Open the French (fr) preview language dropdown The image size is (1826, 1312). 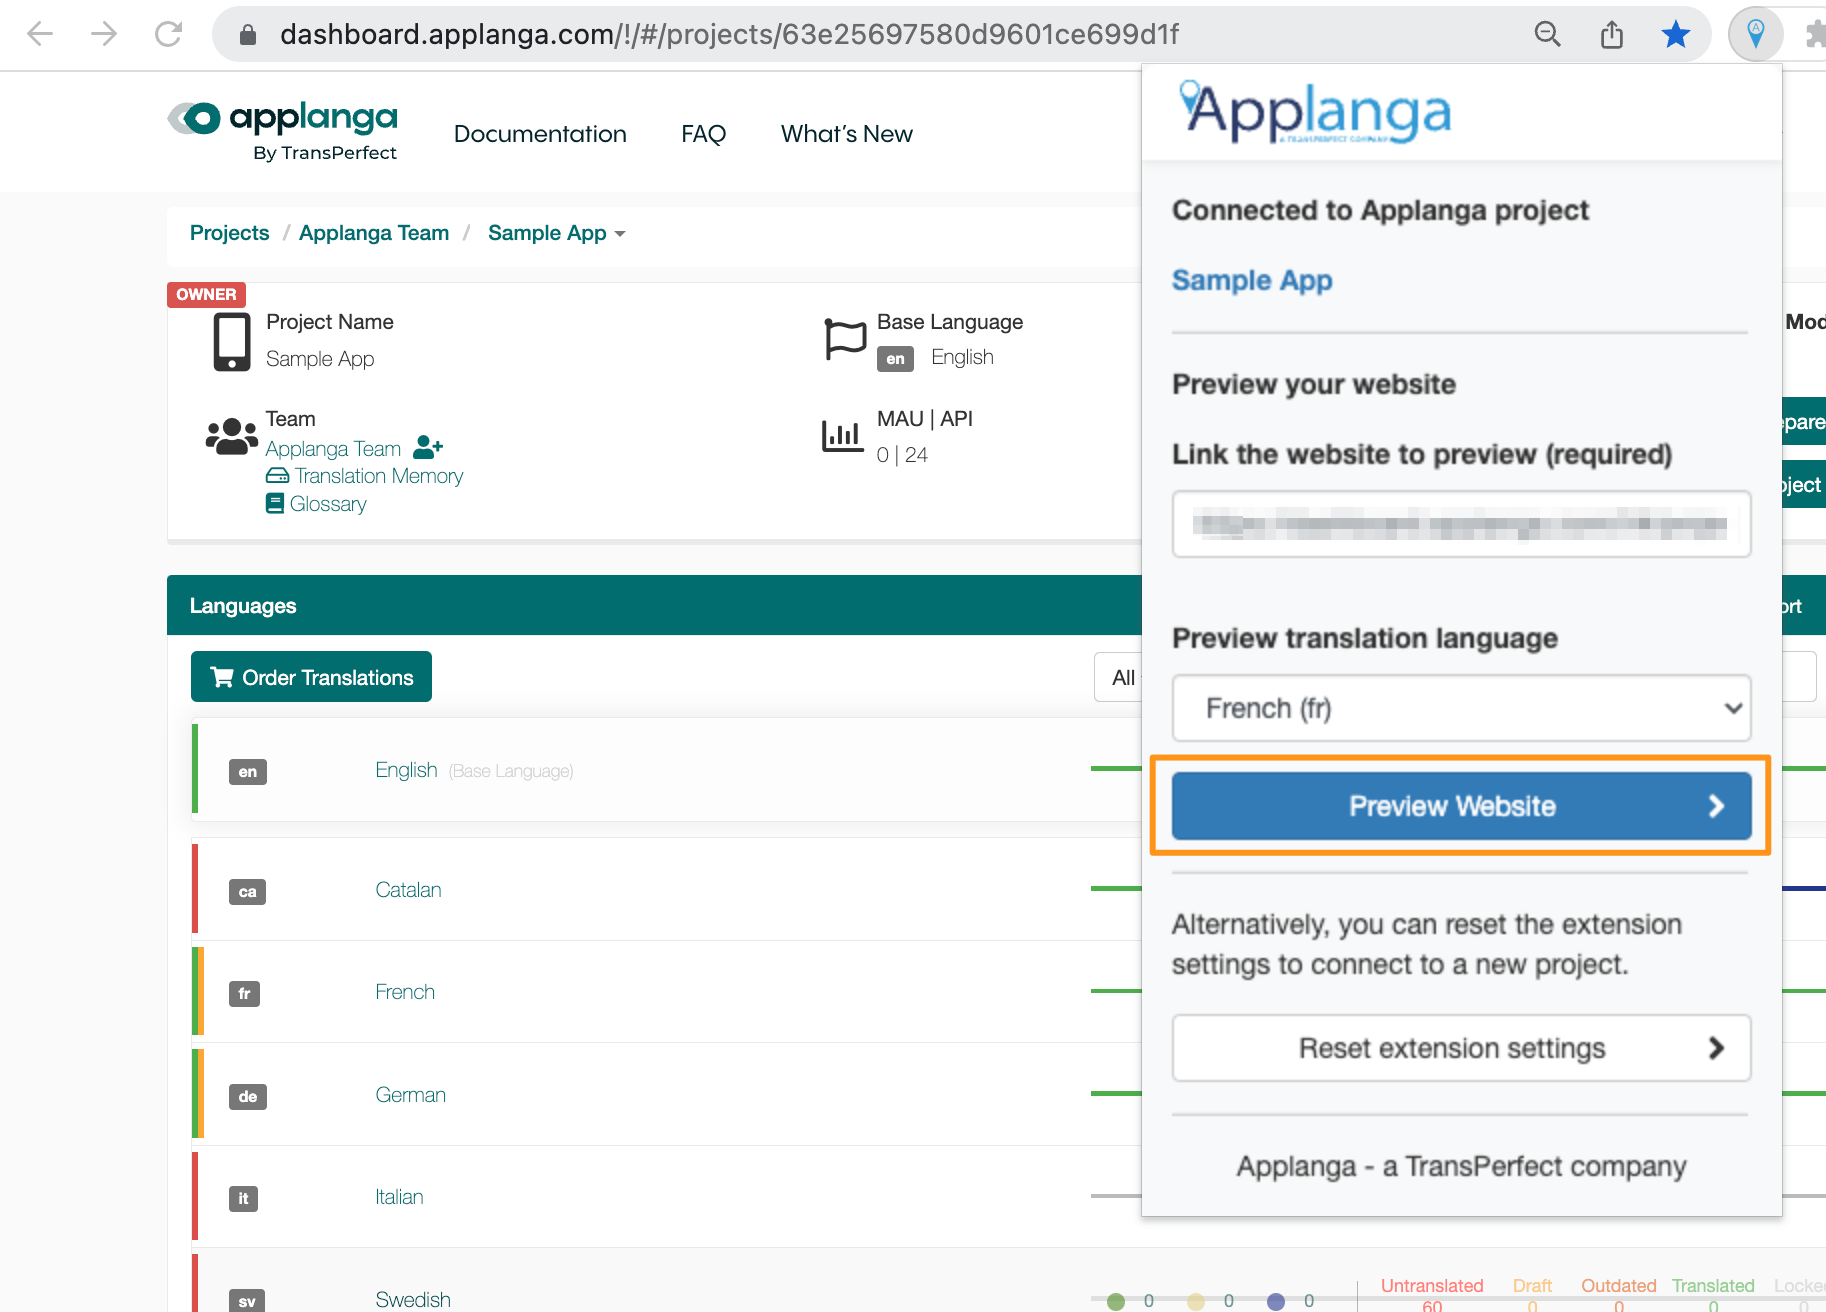(x=1461, y=708)
